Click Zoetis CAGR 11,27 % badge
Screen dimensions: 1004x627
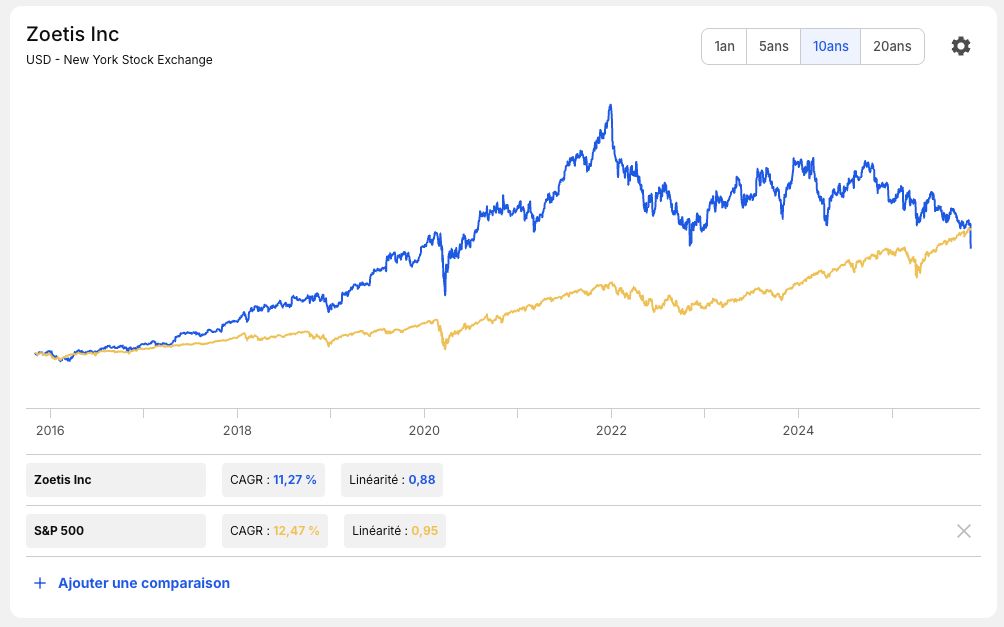point(273,480)
